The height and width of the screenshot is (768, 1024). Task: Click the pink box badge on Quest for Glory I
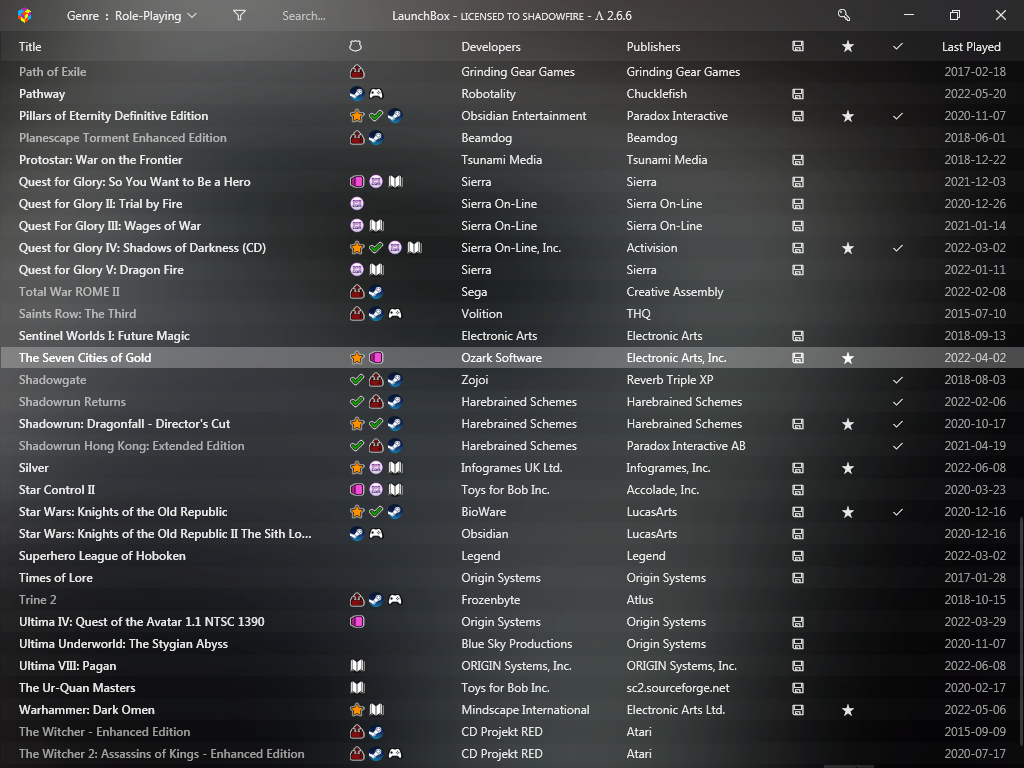357,182
